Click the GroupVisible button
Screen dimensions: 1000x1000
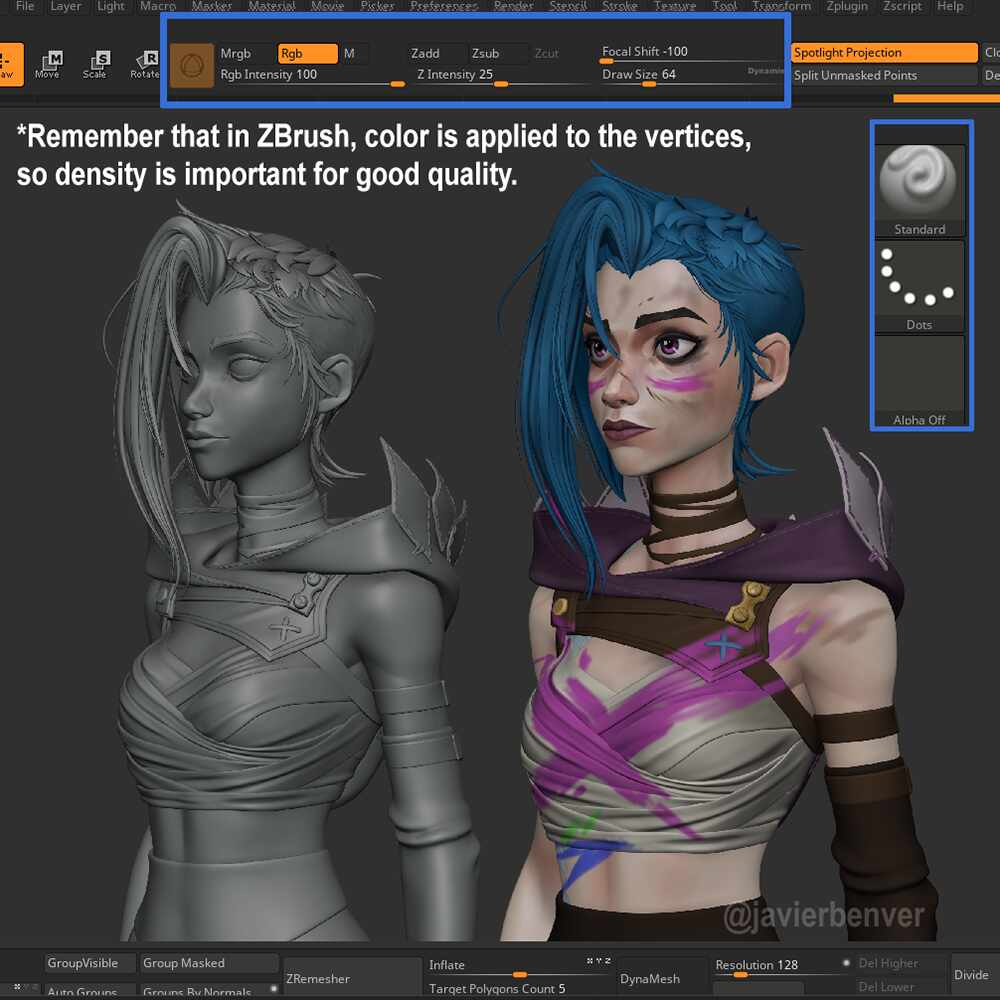pos(90,964)
